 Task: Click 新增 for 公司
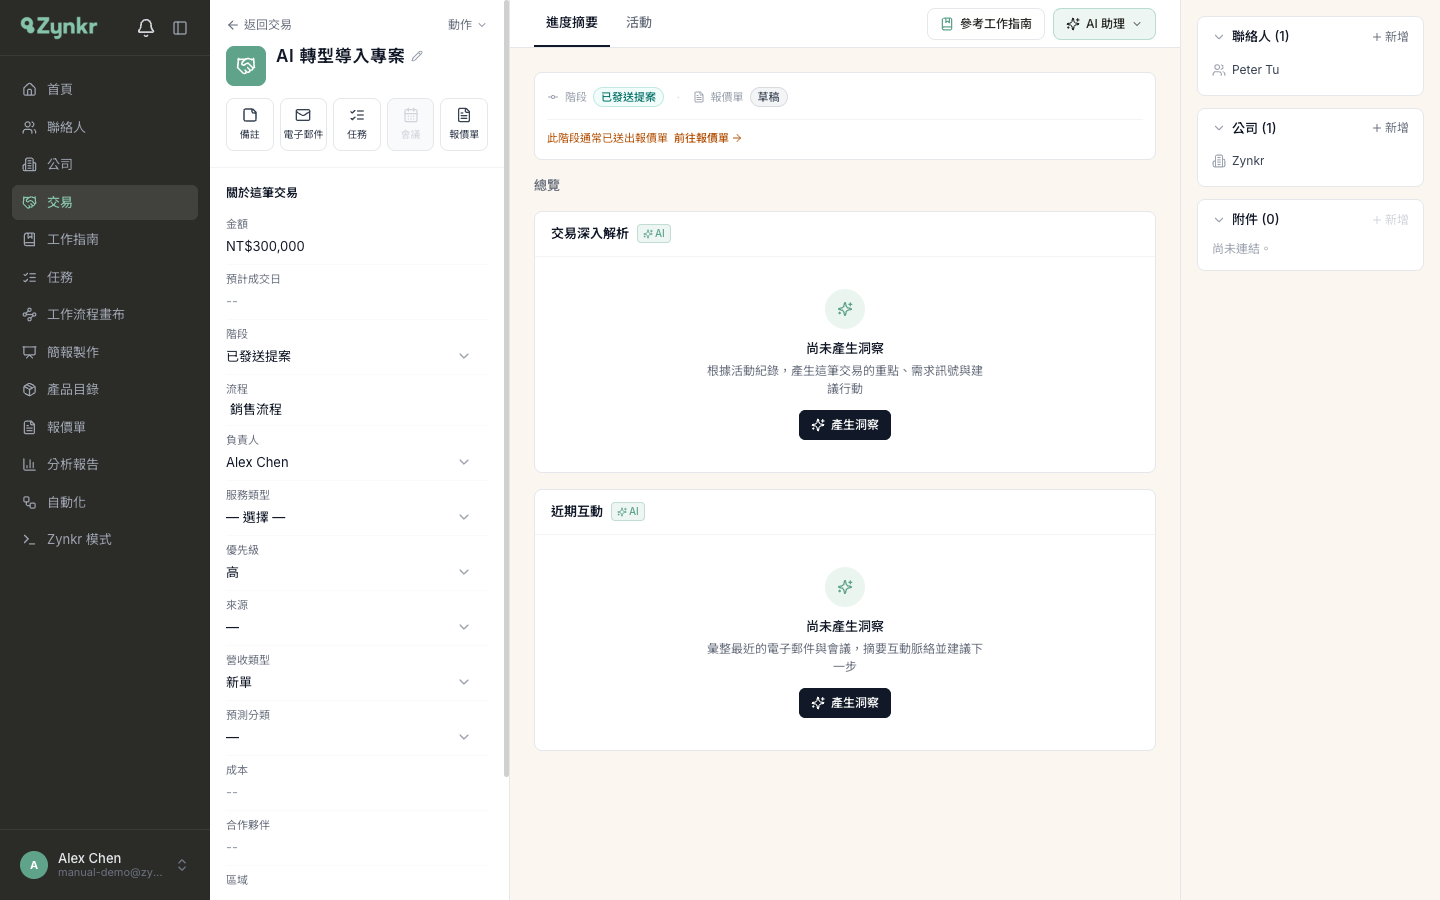point(1390,128)
